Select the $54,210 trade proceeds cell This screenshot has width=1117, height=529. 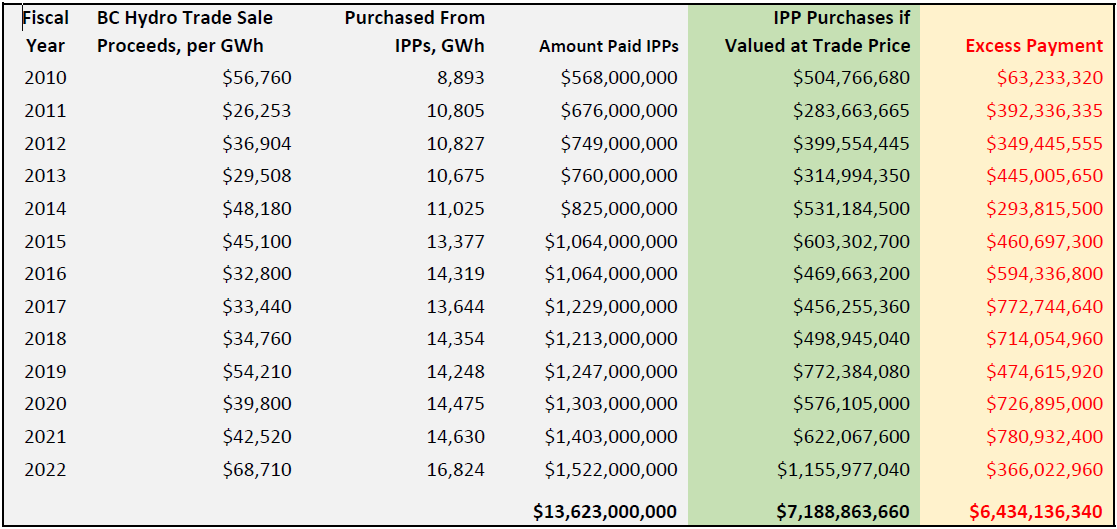[x=257, y=371]
